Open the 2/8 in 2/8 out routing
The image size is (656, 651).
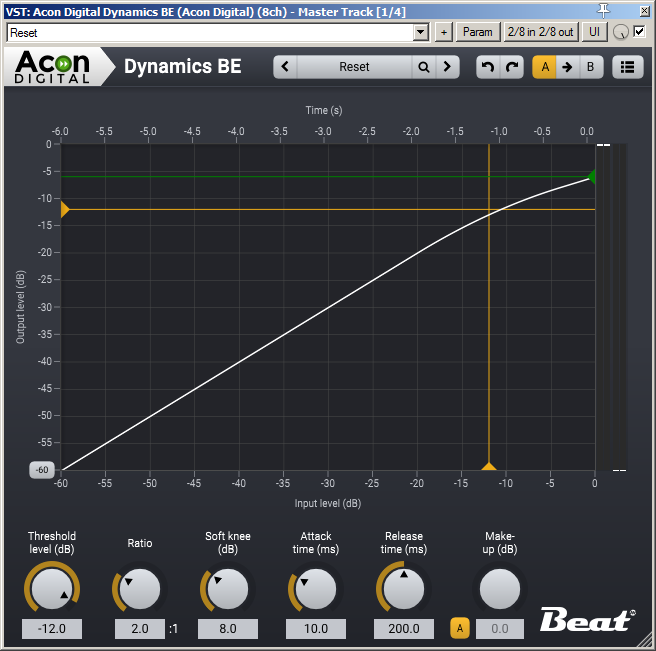[x=541, y=32]
